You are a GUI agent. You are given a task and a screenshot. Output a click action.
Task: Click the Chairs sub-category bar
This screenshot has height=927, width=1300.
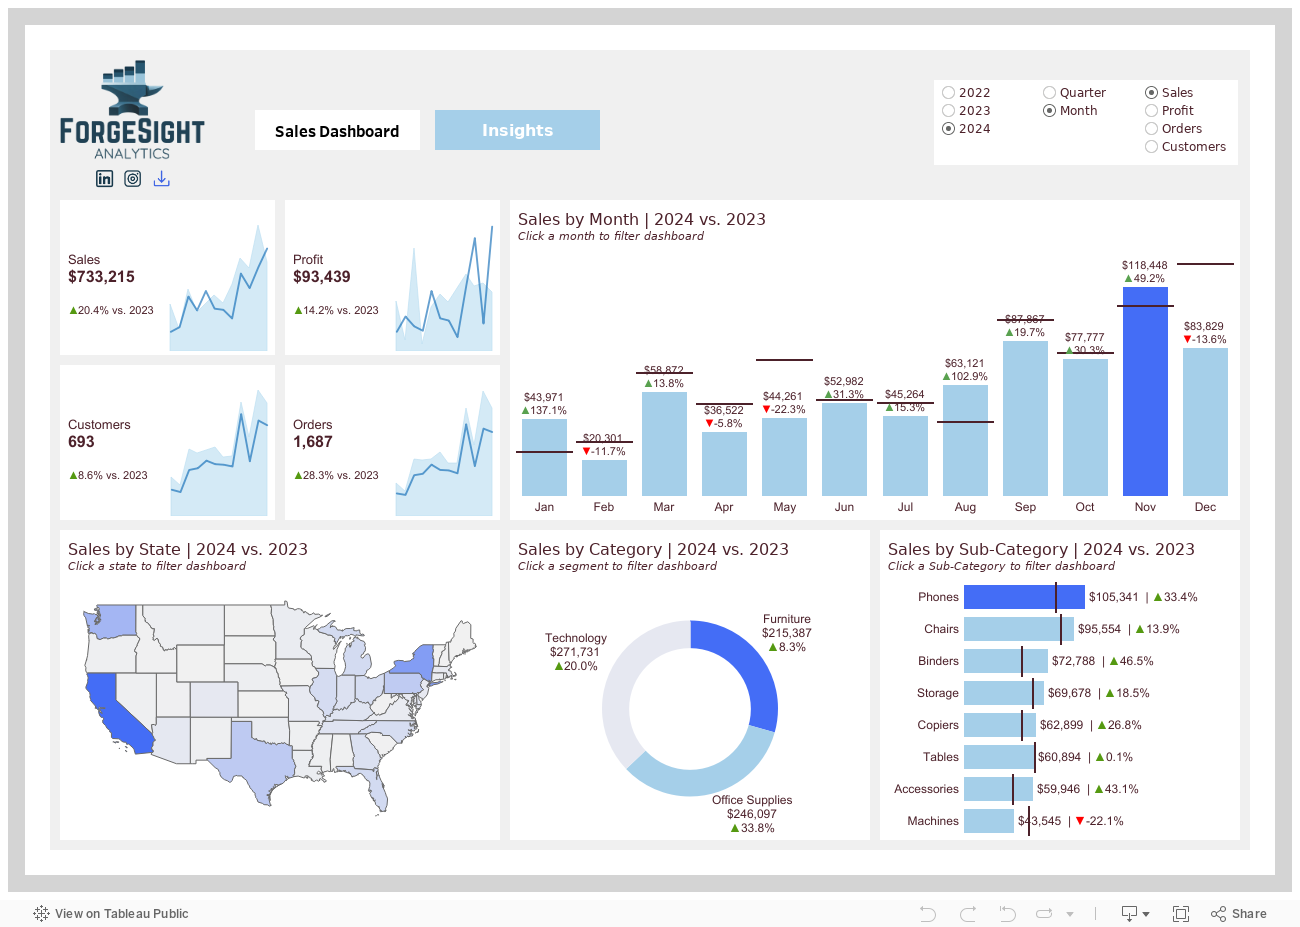(1019, 629)
